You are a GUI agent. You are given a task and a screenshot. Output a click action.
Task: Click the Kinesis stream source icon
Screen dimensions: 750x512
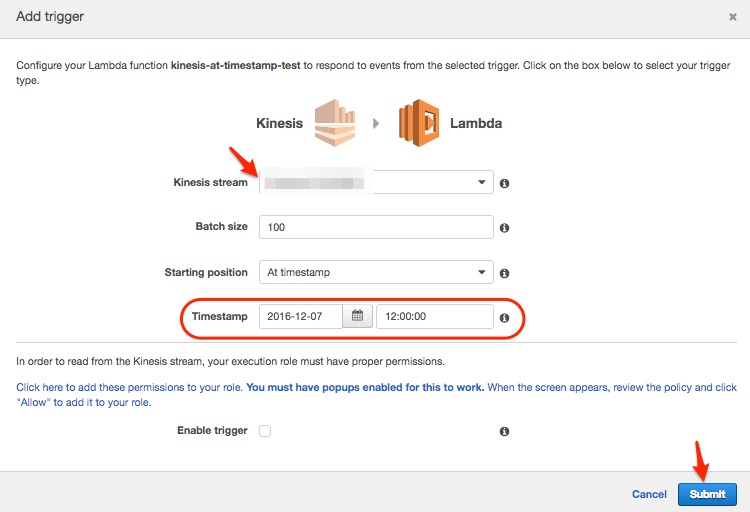point(334,123)
